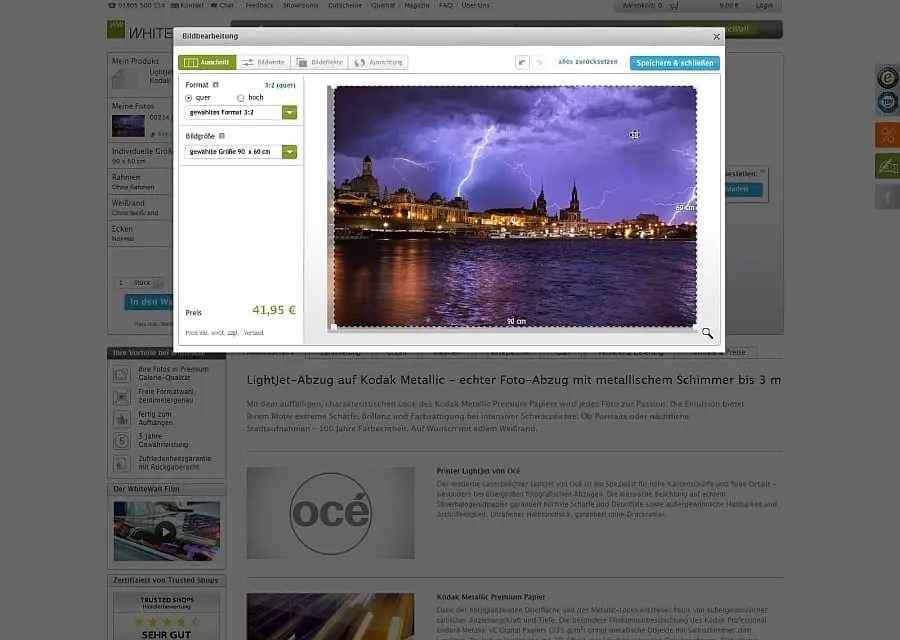This screenshot has width=900, height=640.
Task: Click the Login link
Action: tap(764, 6)
